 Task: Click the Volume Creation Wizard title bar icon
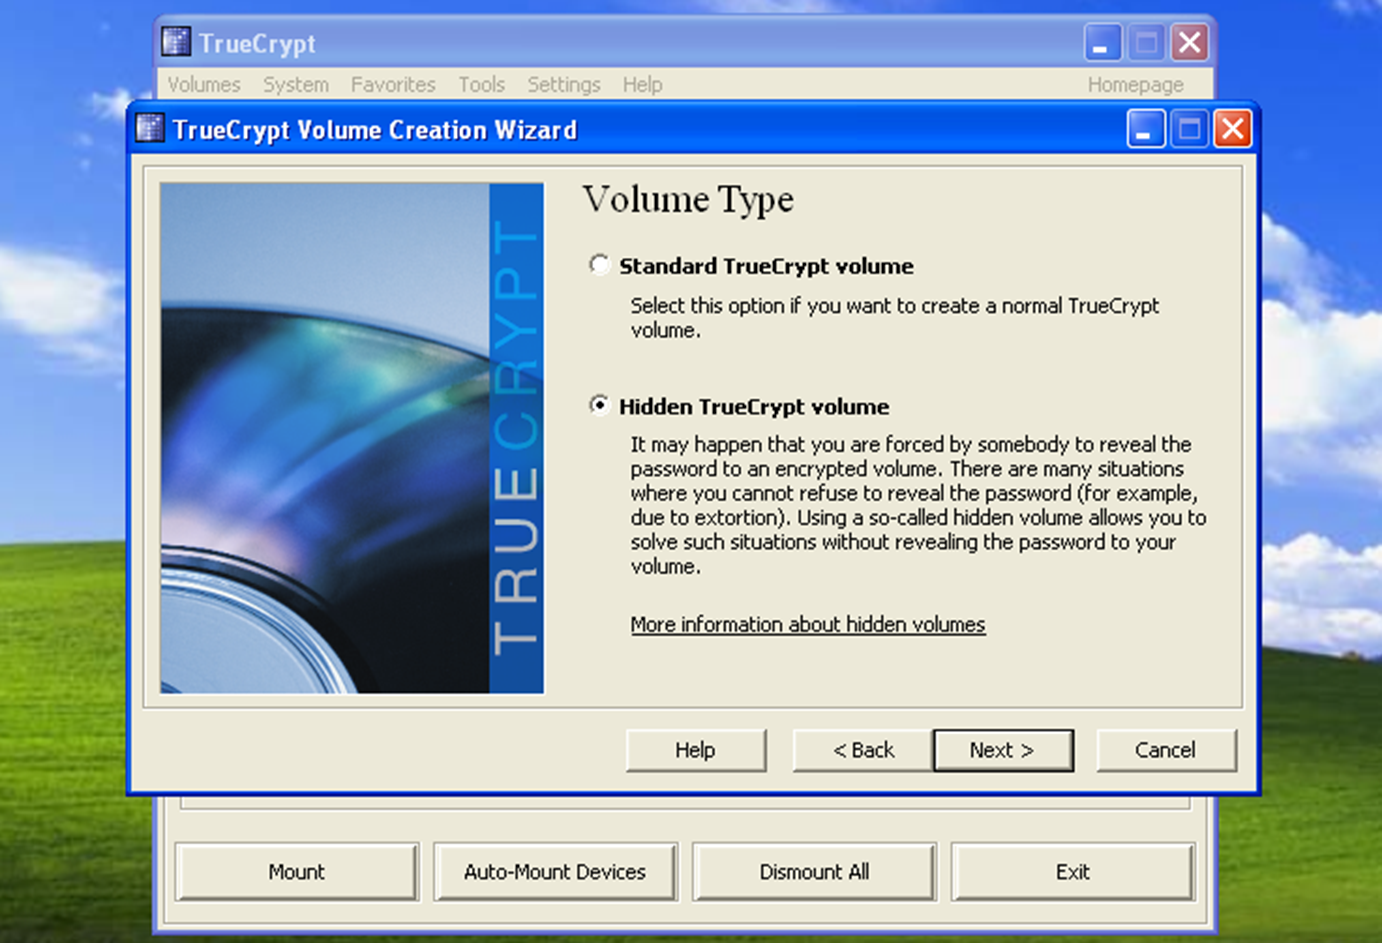click(150, 128)
